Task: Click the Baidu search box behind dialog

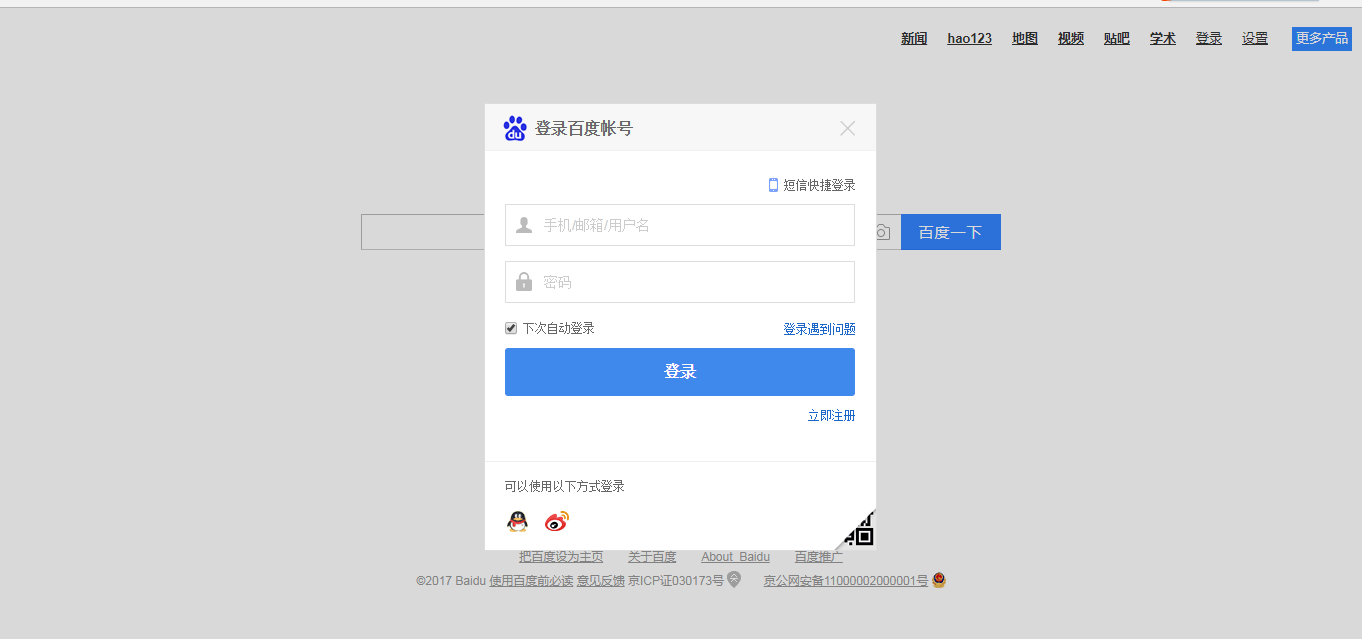Action: (x=423, y=232)
